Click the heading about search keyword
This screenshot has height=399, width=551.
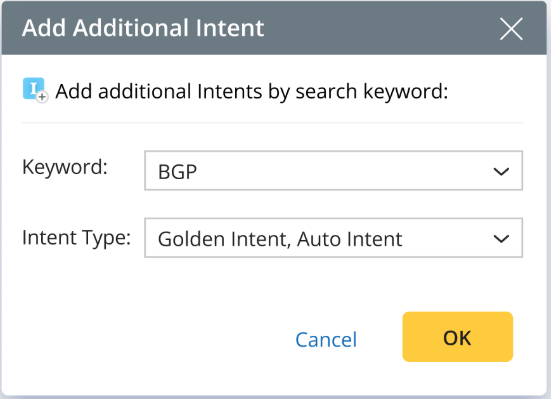[x=252, y=92]
